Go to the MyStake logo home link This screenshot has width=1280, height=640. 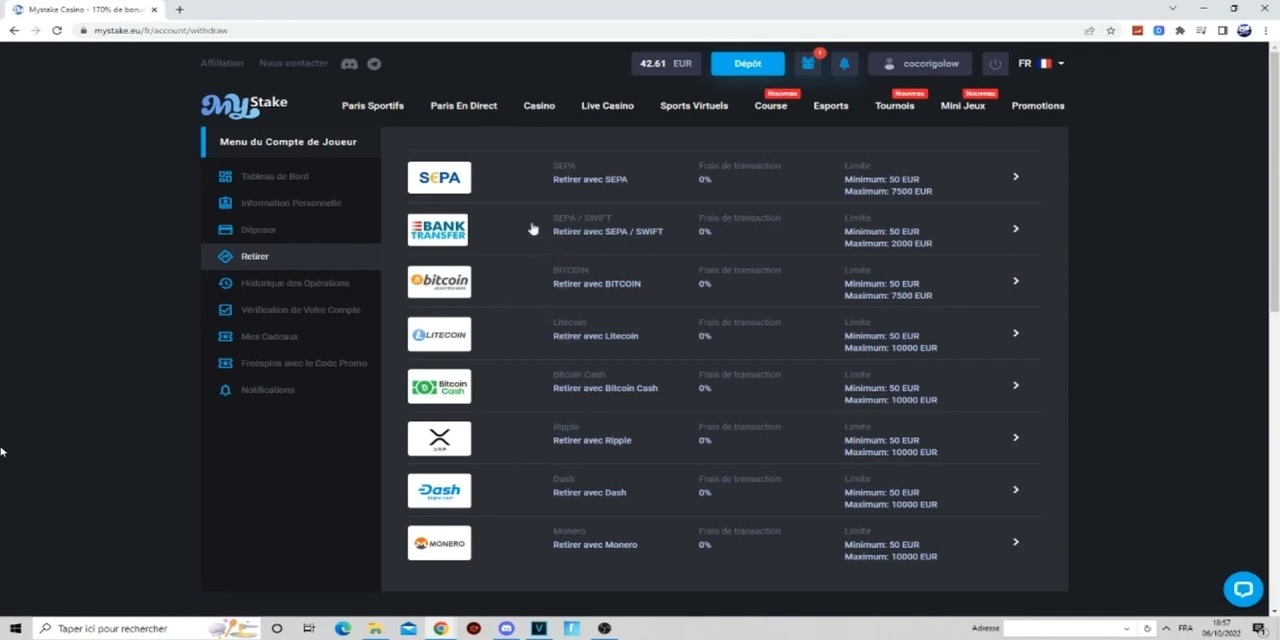click(244, 104)
